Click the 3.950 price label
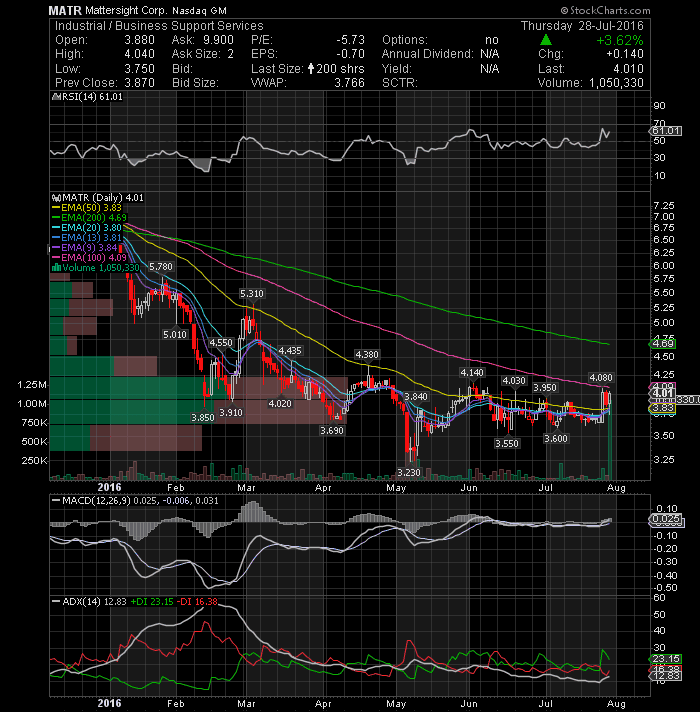The width and height of the screenshot is (700, 712). tap(545, 388)
